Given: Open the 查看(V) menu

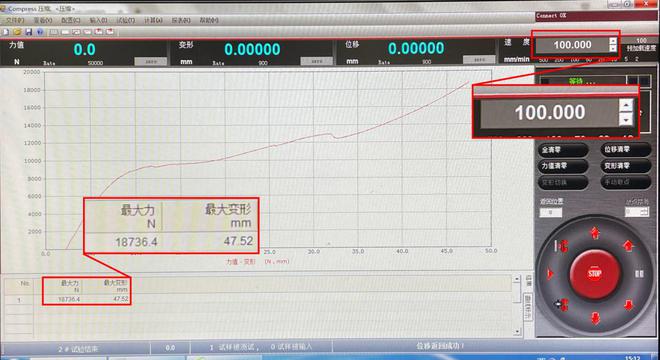Looking at the screenshot, I should (x=43, y=20).
